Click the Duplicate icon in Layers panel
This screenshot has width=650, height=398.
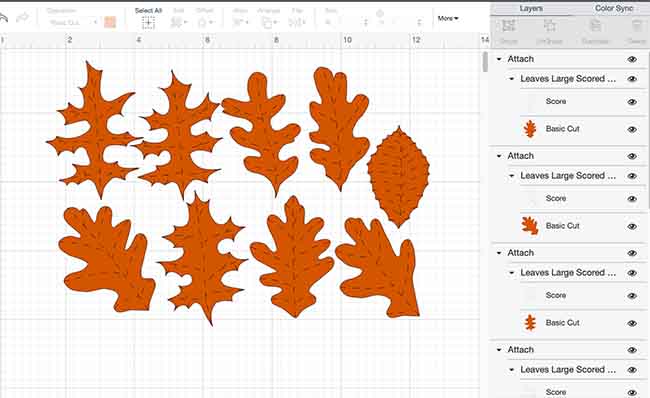tap(595, 26)
